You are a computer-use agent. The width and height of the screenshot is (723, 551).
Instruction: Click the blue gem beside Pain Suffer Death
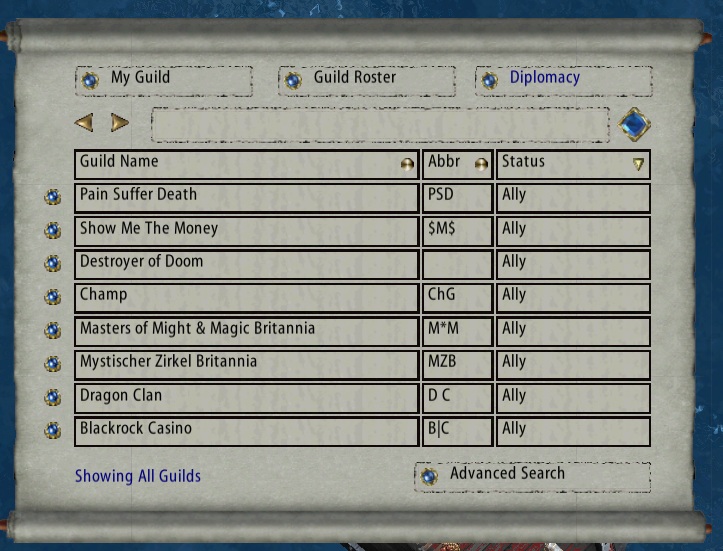(53, 197)
